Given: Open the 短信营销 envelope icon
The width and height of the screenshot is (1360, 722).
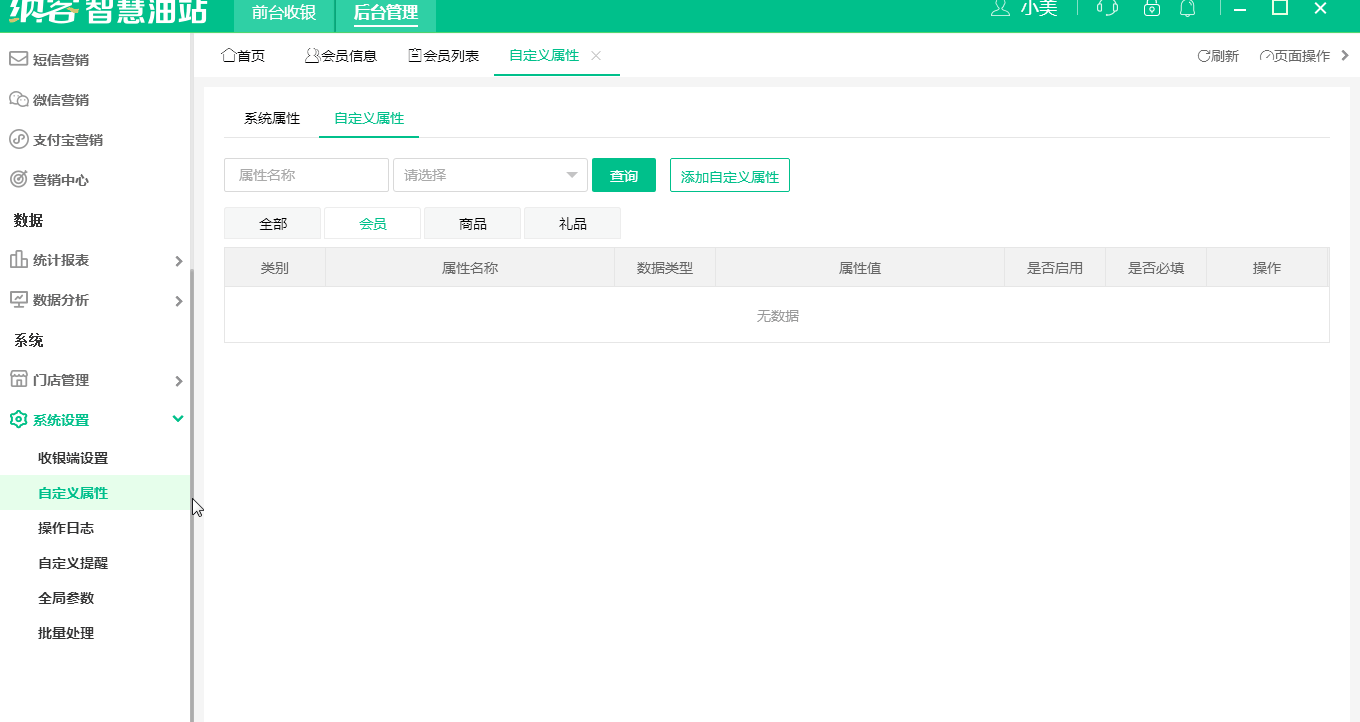Looking at the screenshot, I should click(20, 59).
